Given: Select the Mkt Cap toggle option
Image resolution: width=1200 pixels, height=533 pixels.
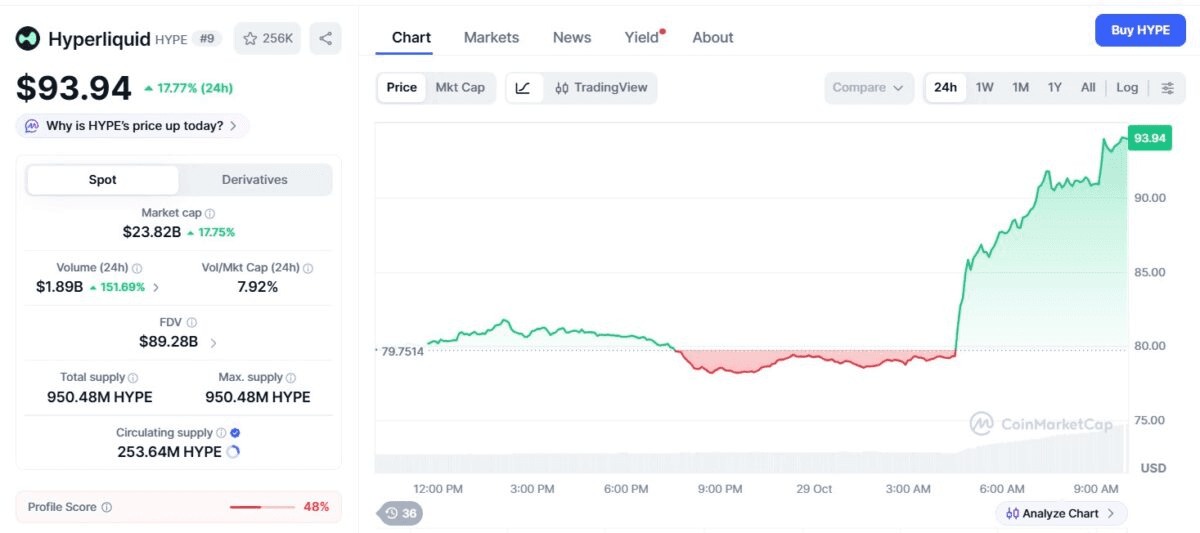Looking at the screenshot, I should pos(460,88).
